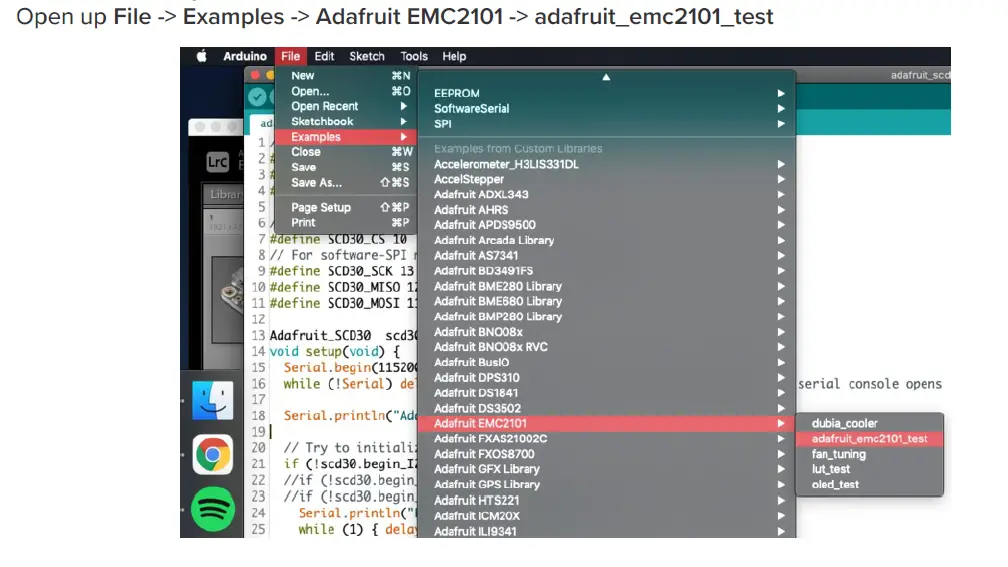Choose Save from the File menu
The height and width of the screenshot is (567, 1008).
pos(346,167)
